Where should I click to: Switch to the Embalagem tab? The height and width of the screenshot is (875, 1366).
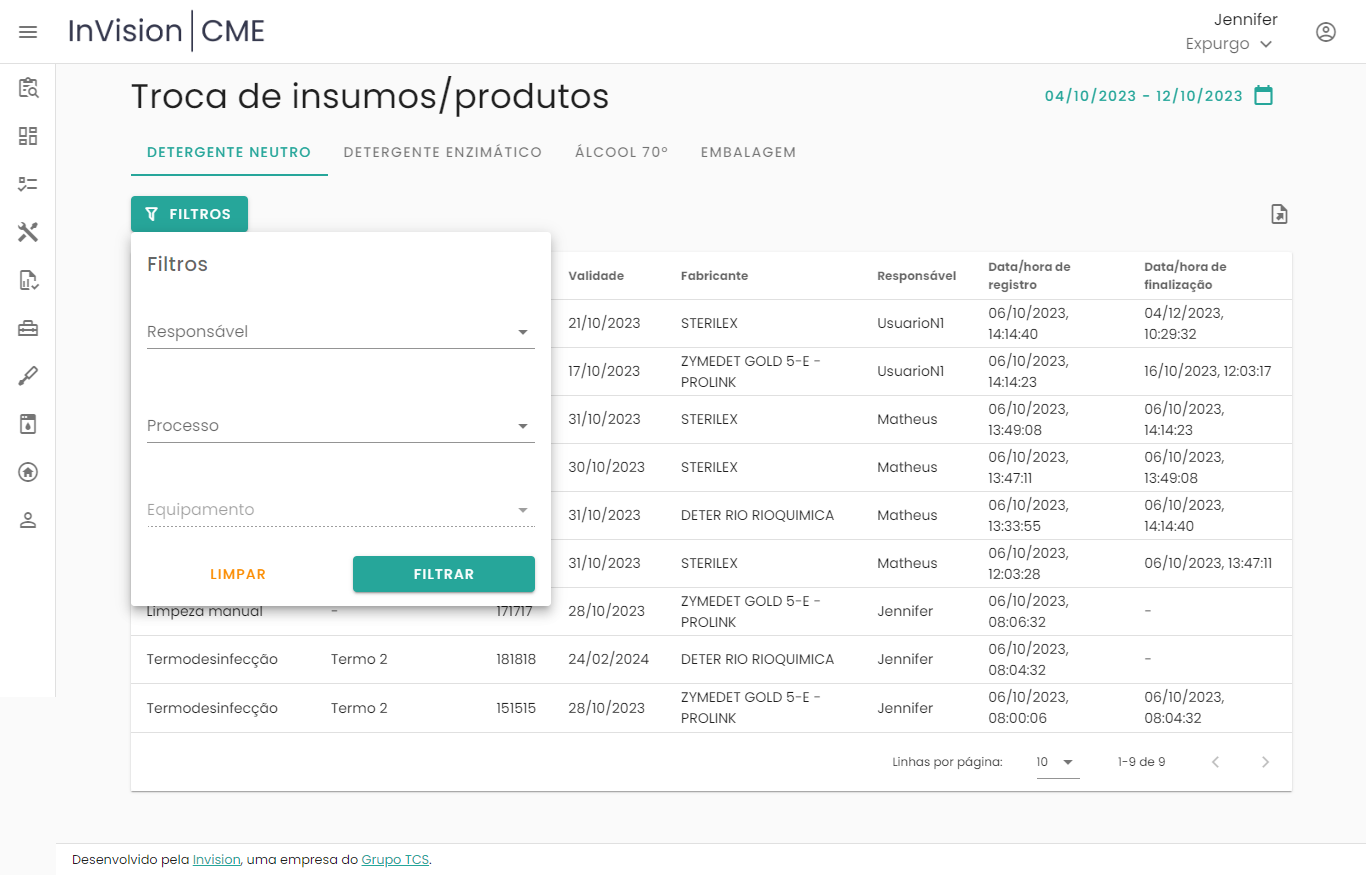click(748, 153)
